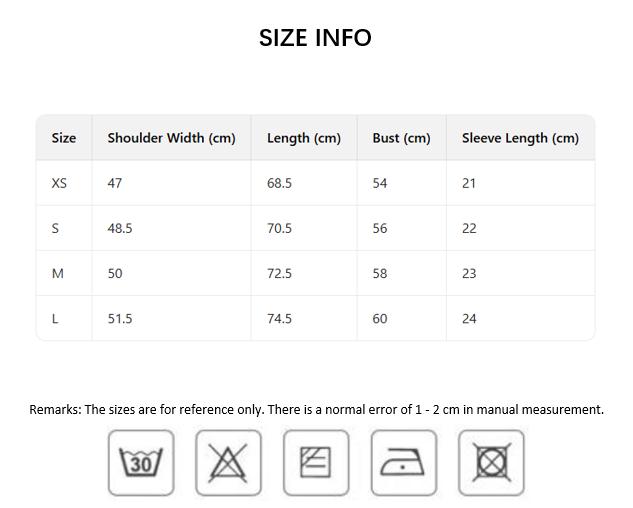Click the Length (cm) column header

(304, 138)
